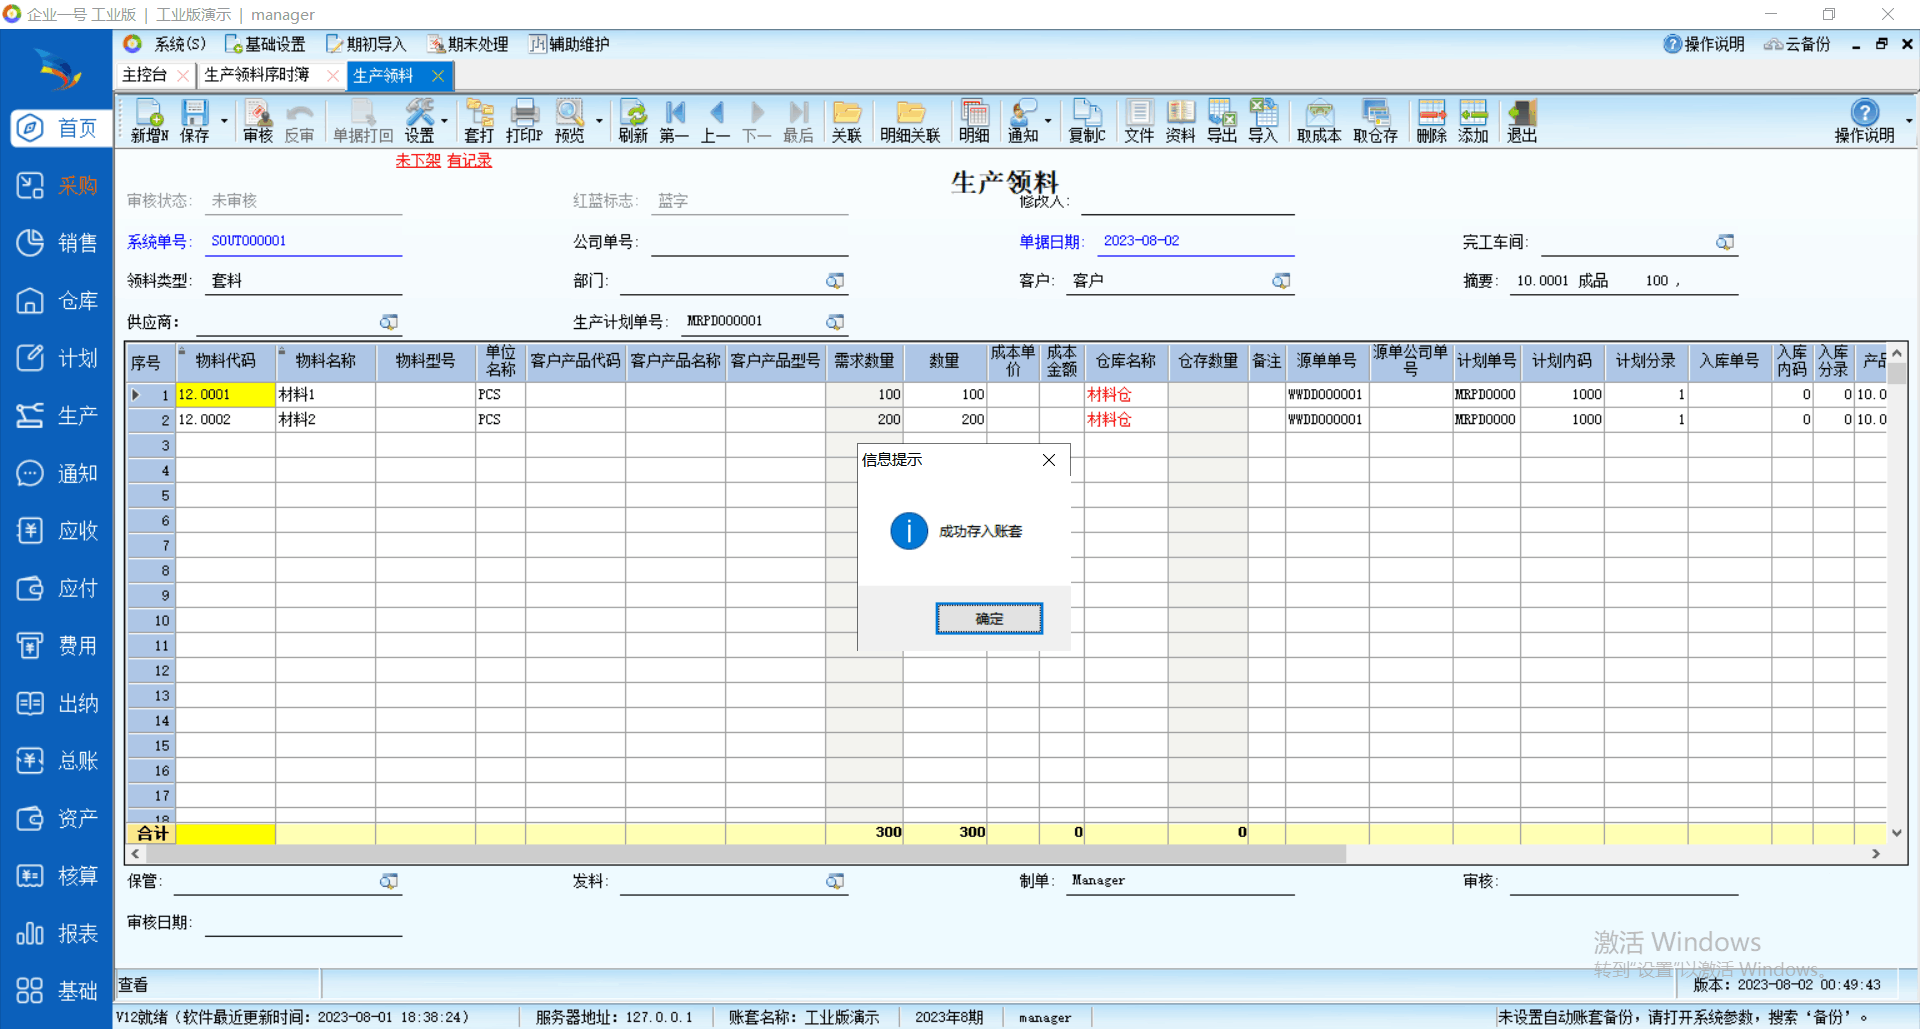
Task: Select the 导出 (Export) toolbar icon
Action: [x=1221, y=121]
